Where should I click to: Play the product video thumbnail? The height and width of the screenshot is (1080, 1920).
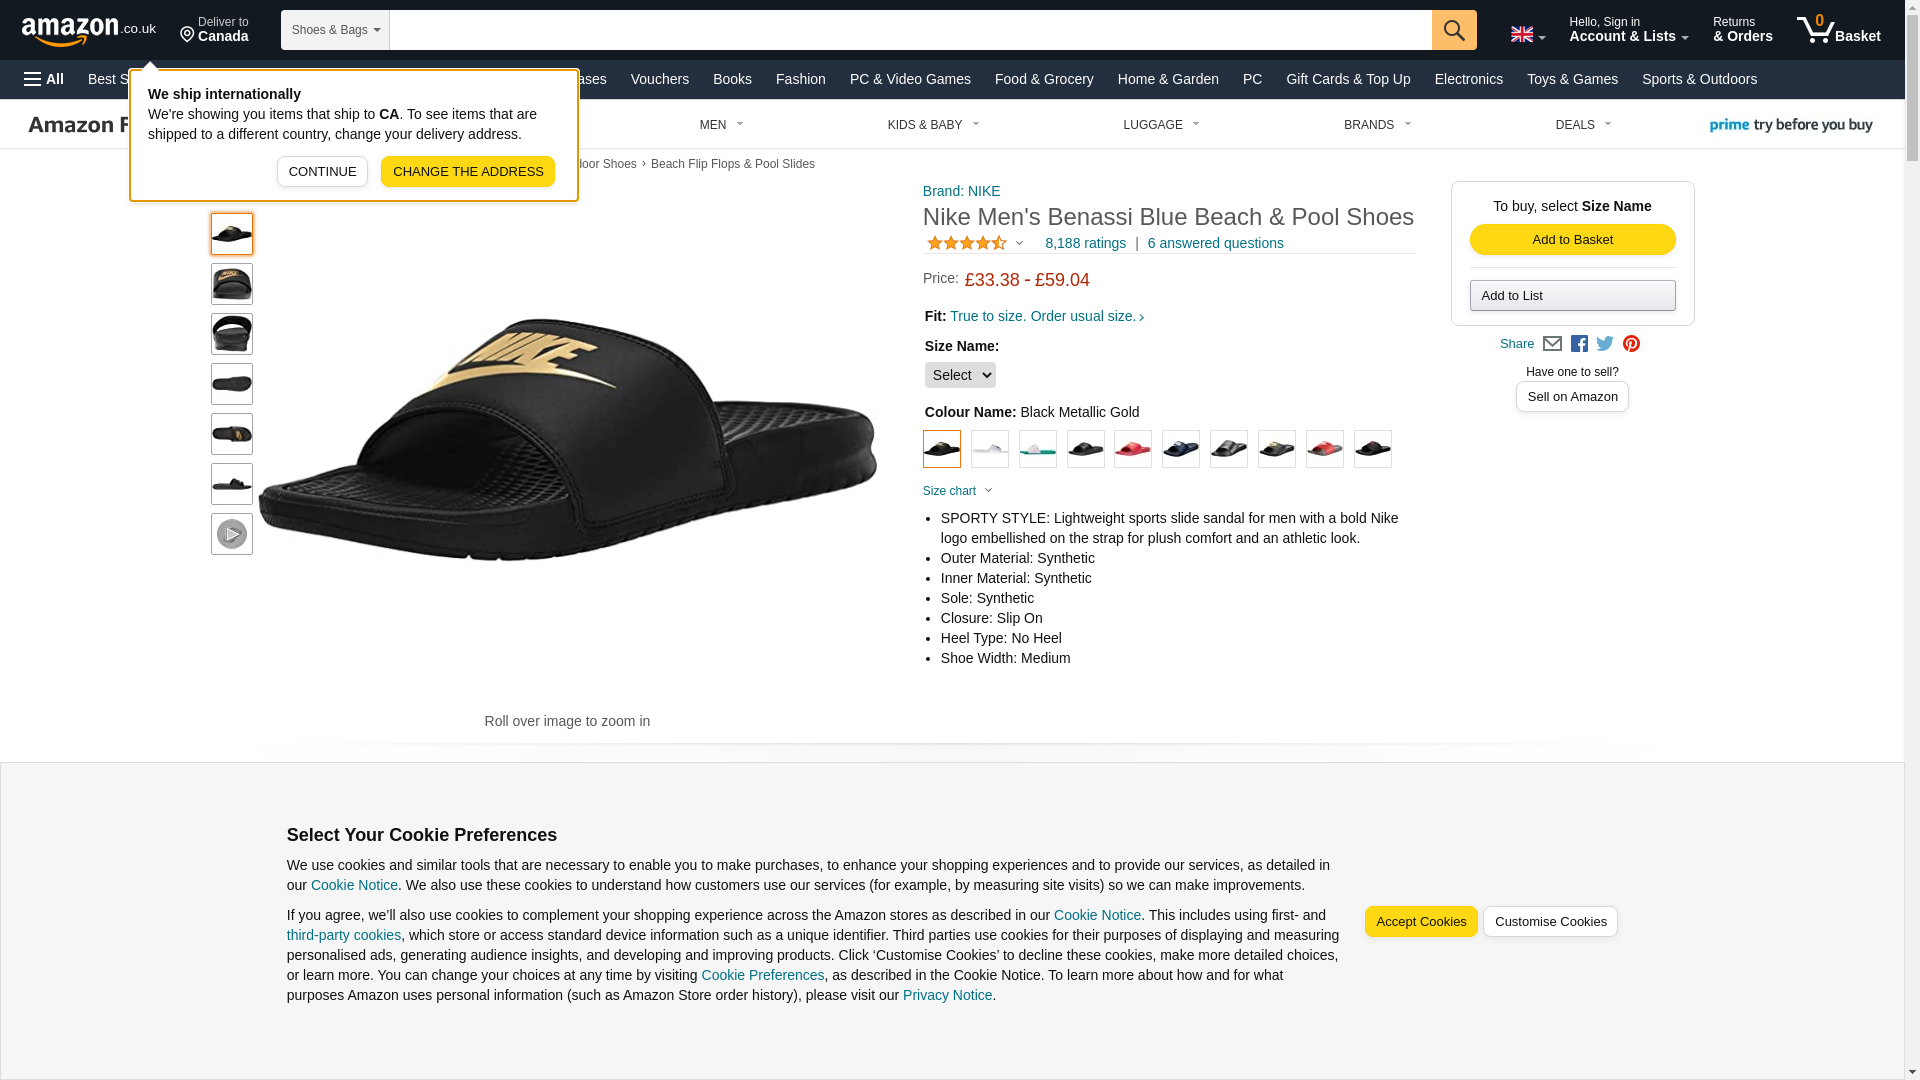(x=231, y=534)
